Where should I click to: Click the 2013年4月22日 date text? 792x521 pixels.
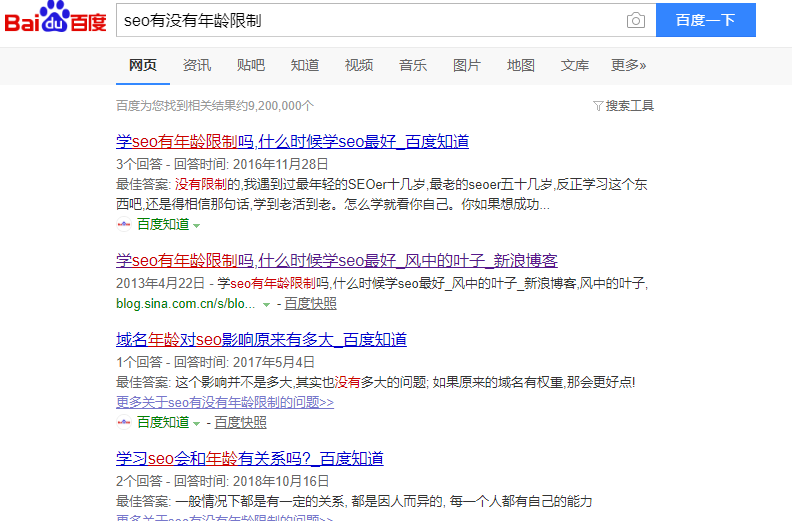pos(161,283)
